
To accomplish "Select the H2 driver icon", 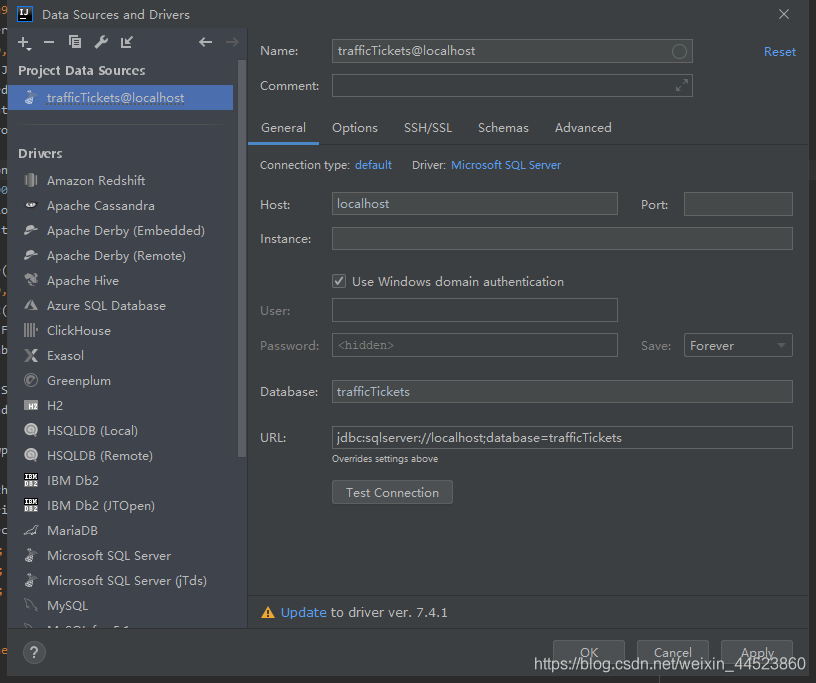I will pos(31,405).
